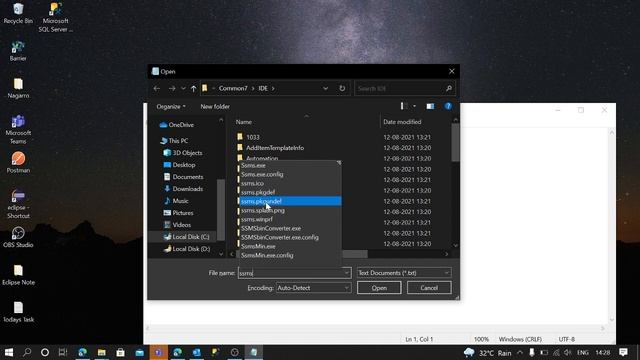
Task: Go back in the Open dialog
Action: [157, 88]
